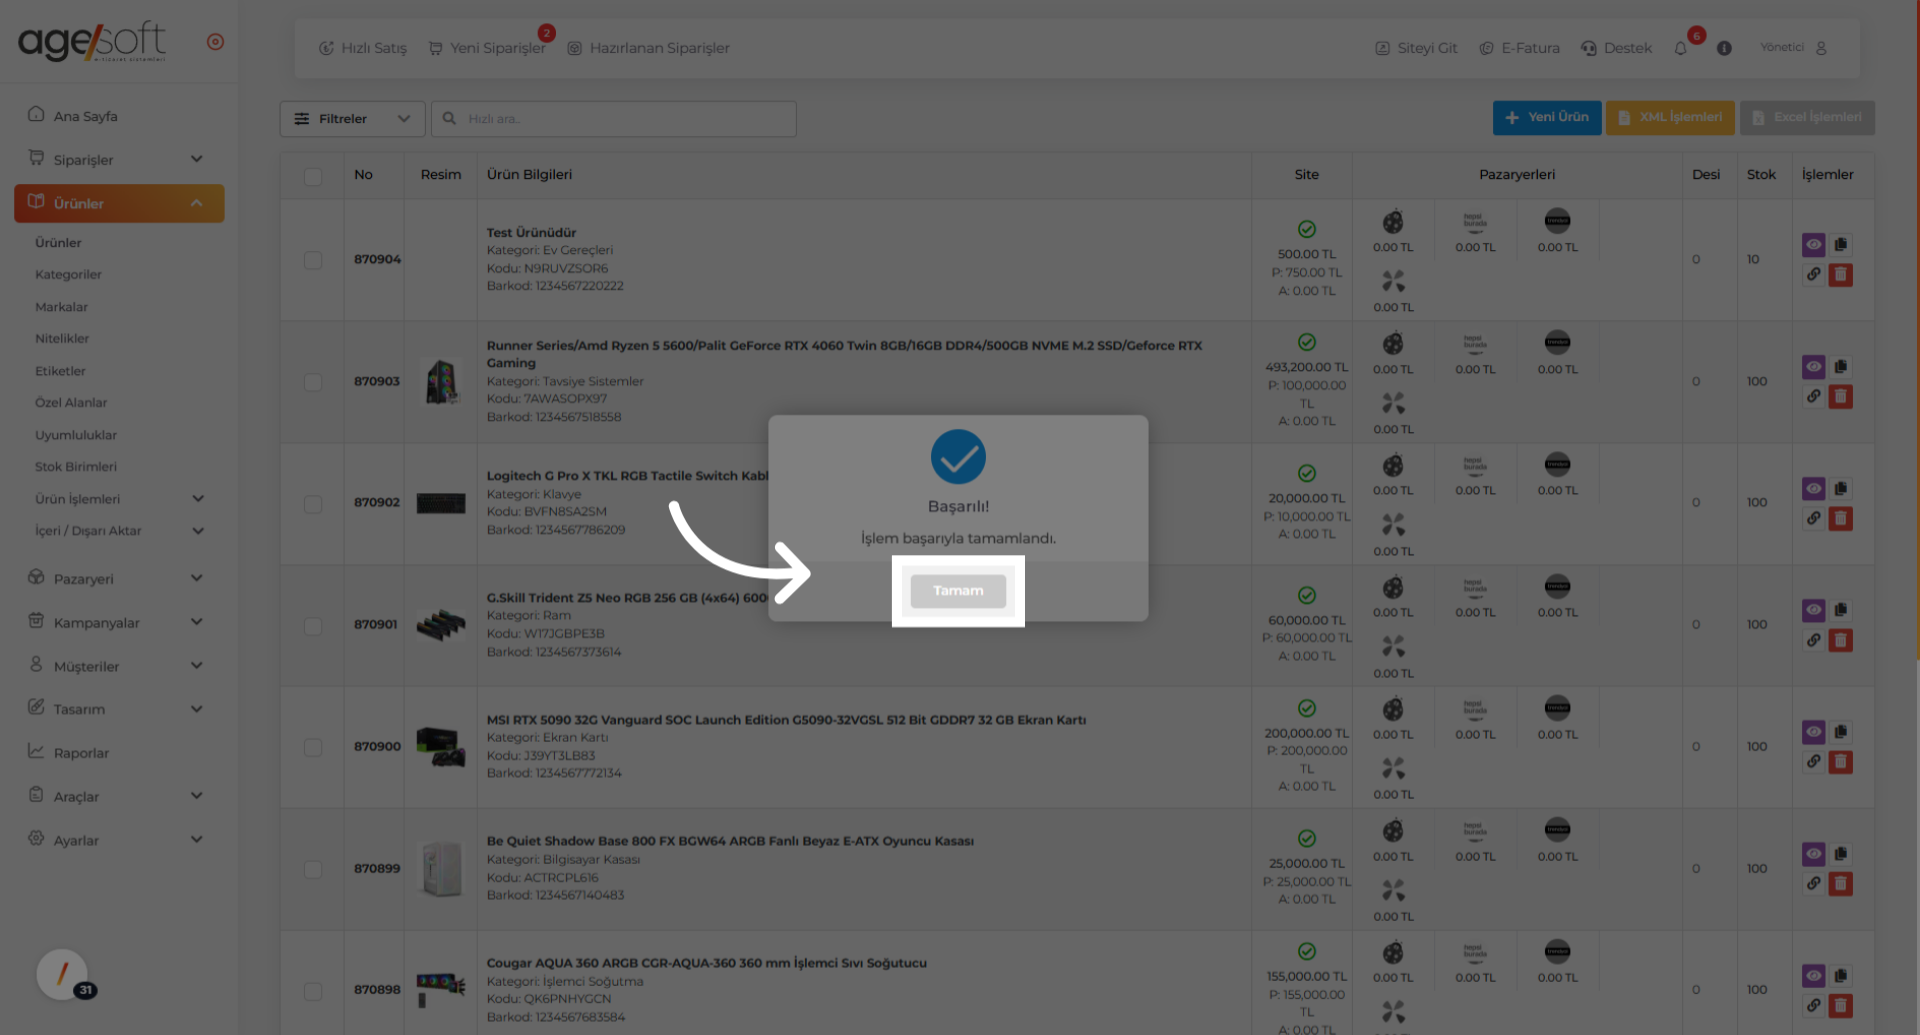Click the Tamam button in success dialog

[x=958, y=591]
